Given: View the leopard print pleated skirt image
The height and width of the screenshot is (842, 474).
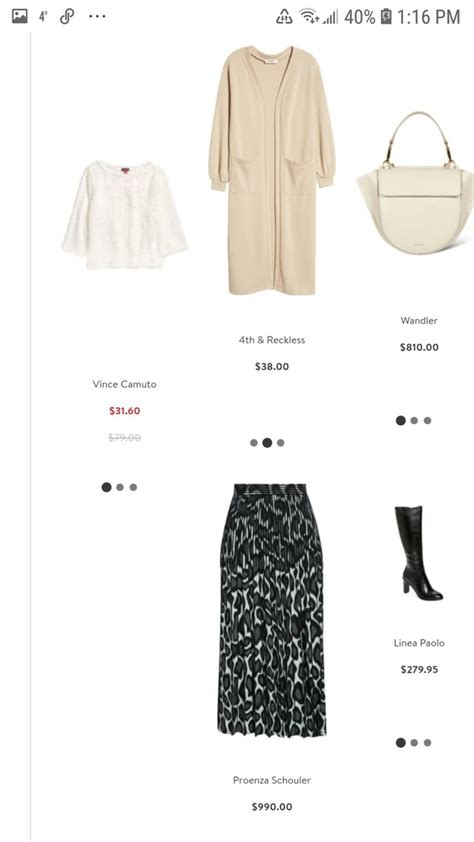Looking at the screenshot, I should click(272, 610).
